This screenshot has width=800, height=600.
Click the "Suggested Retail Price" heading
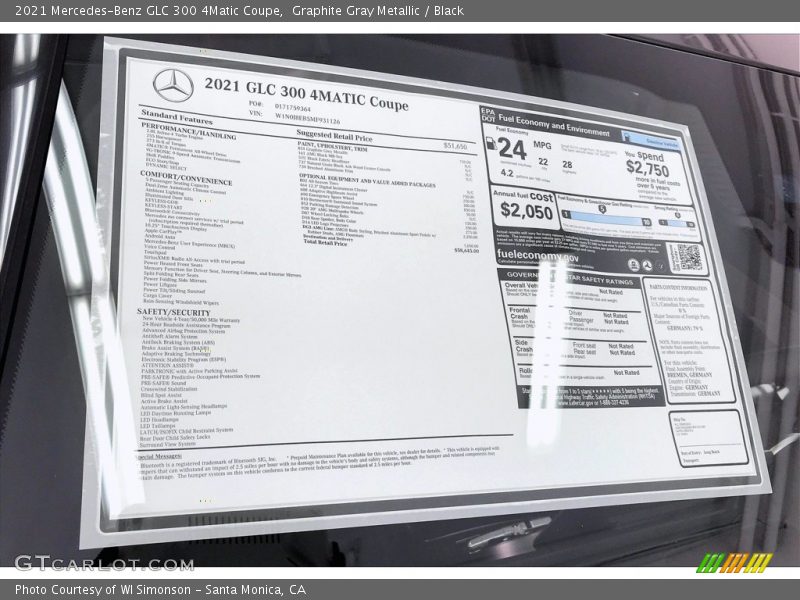(334, 135)
